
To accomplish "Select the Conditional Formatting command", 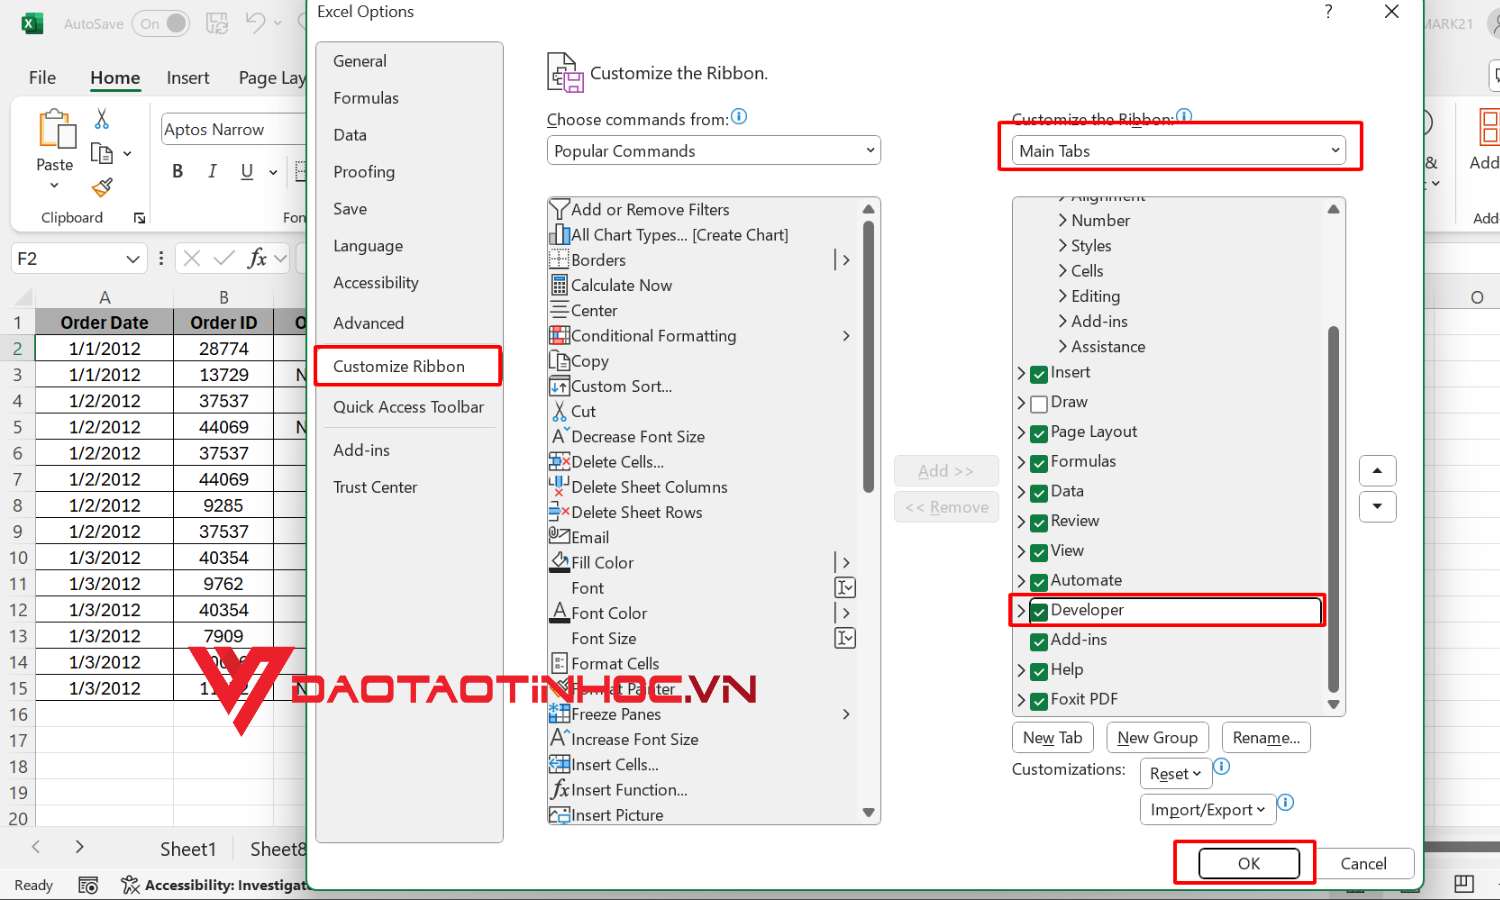I will tap(703, 335).
